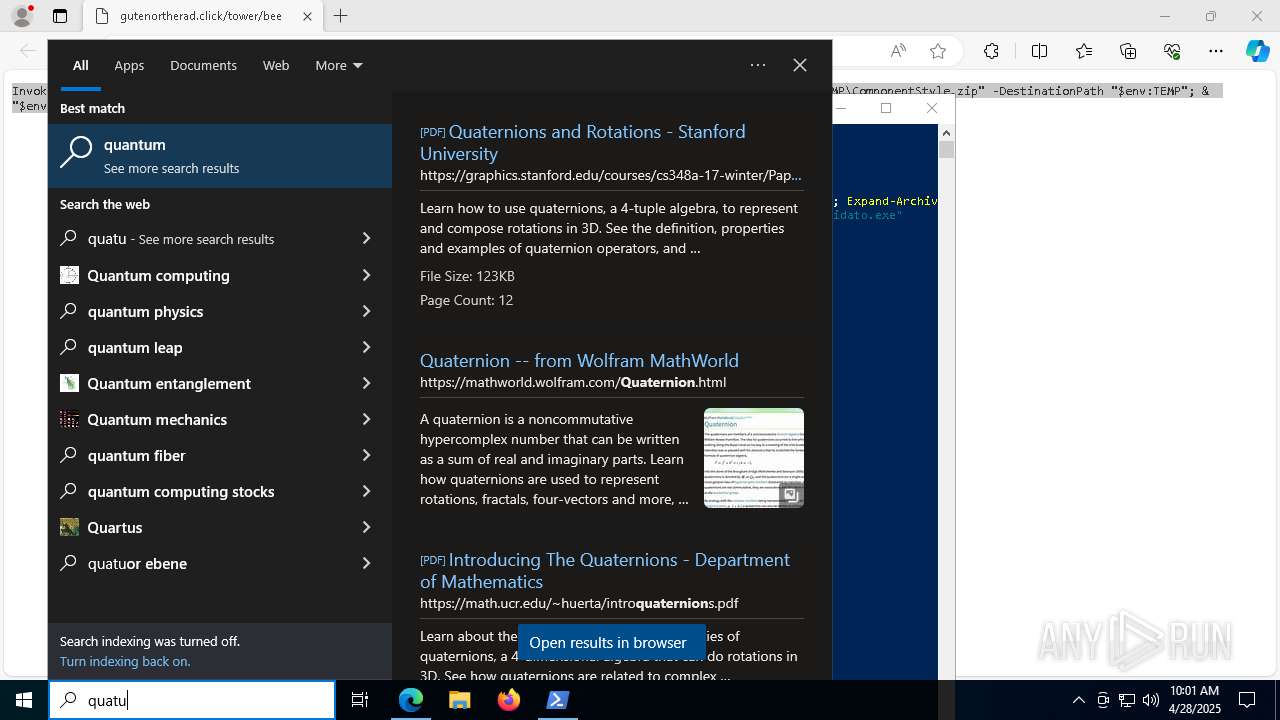Viewport: 1280px width, 720px height.
Task: Open a new Edge tab
Action: 340,16
